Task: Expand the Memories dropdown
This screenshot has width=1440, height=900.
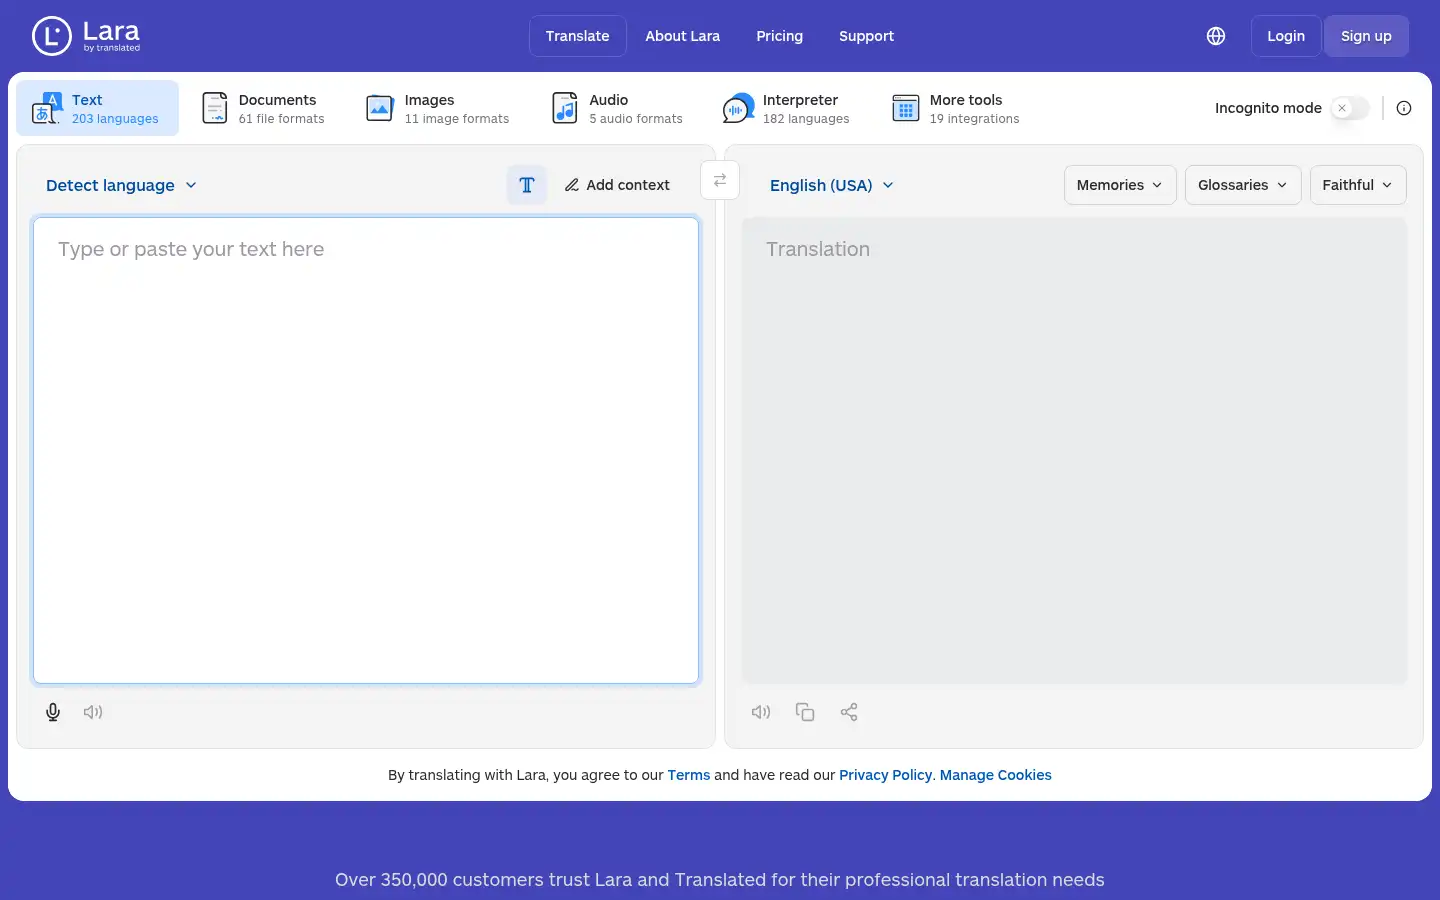Action: pyautogui.click(x=1120, y=185)
